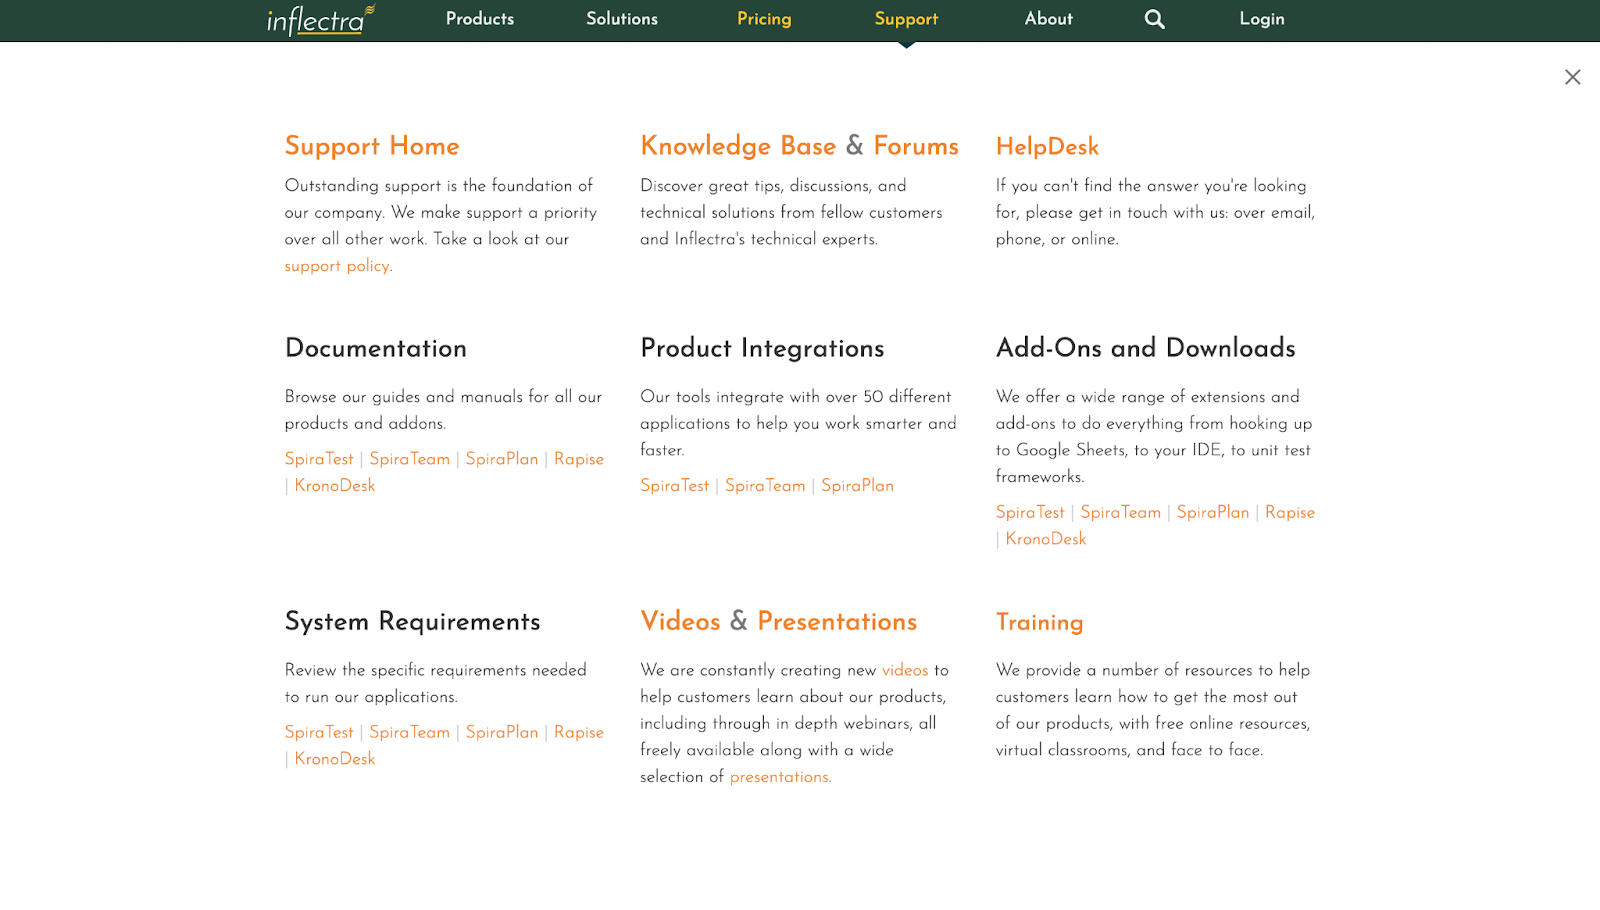Choose SpiraTest under System Requirements
1600x910 pixels.
click(x=319, y=732)
